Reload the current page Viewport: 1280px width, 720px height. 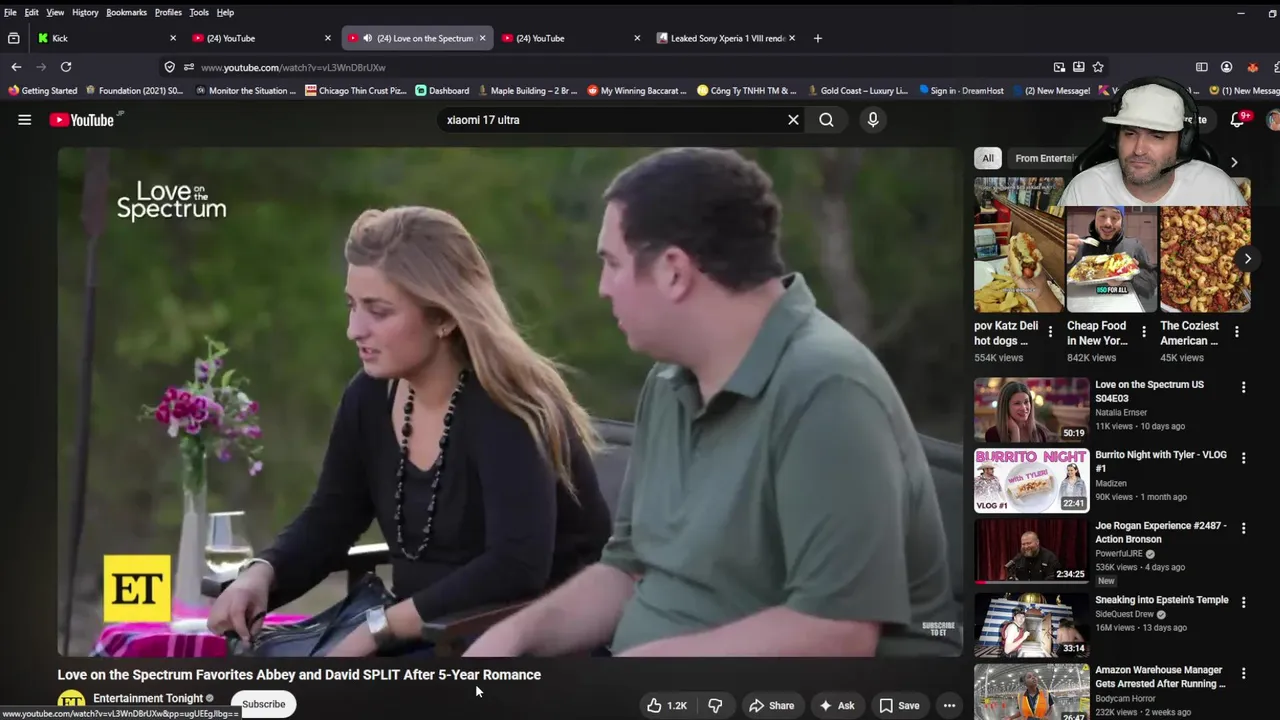(x=66, y=67)
